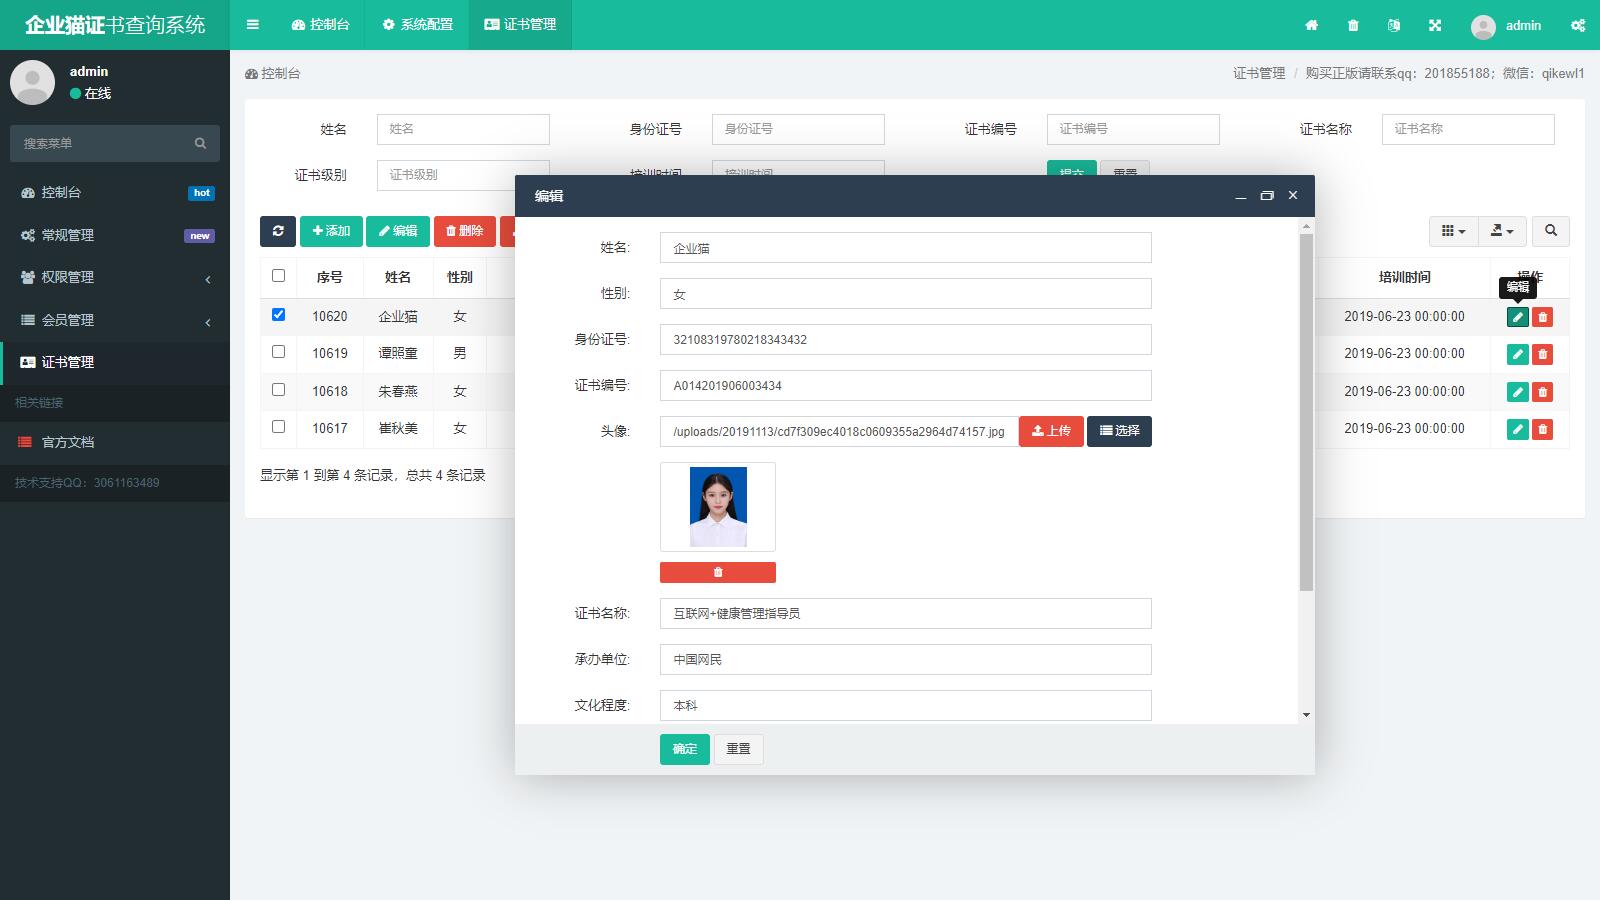Open the export dropdown in the table toolbar
Viewport: 1600px width, 900px height.
[x=1501, y=231]
